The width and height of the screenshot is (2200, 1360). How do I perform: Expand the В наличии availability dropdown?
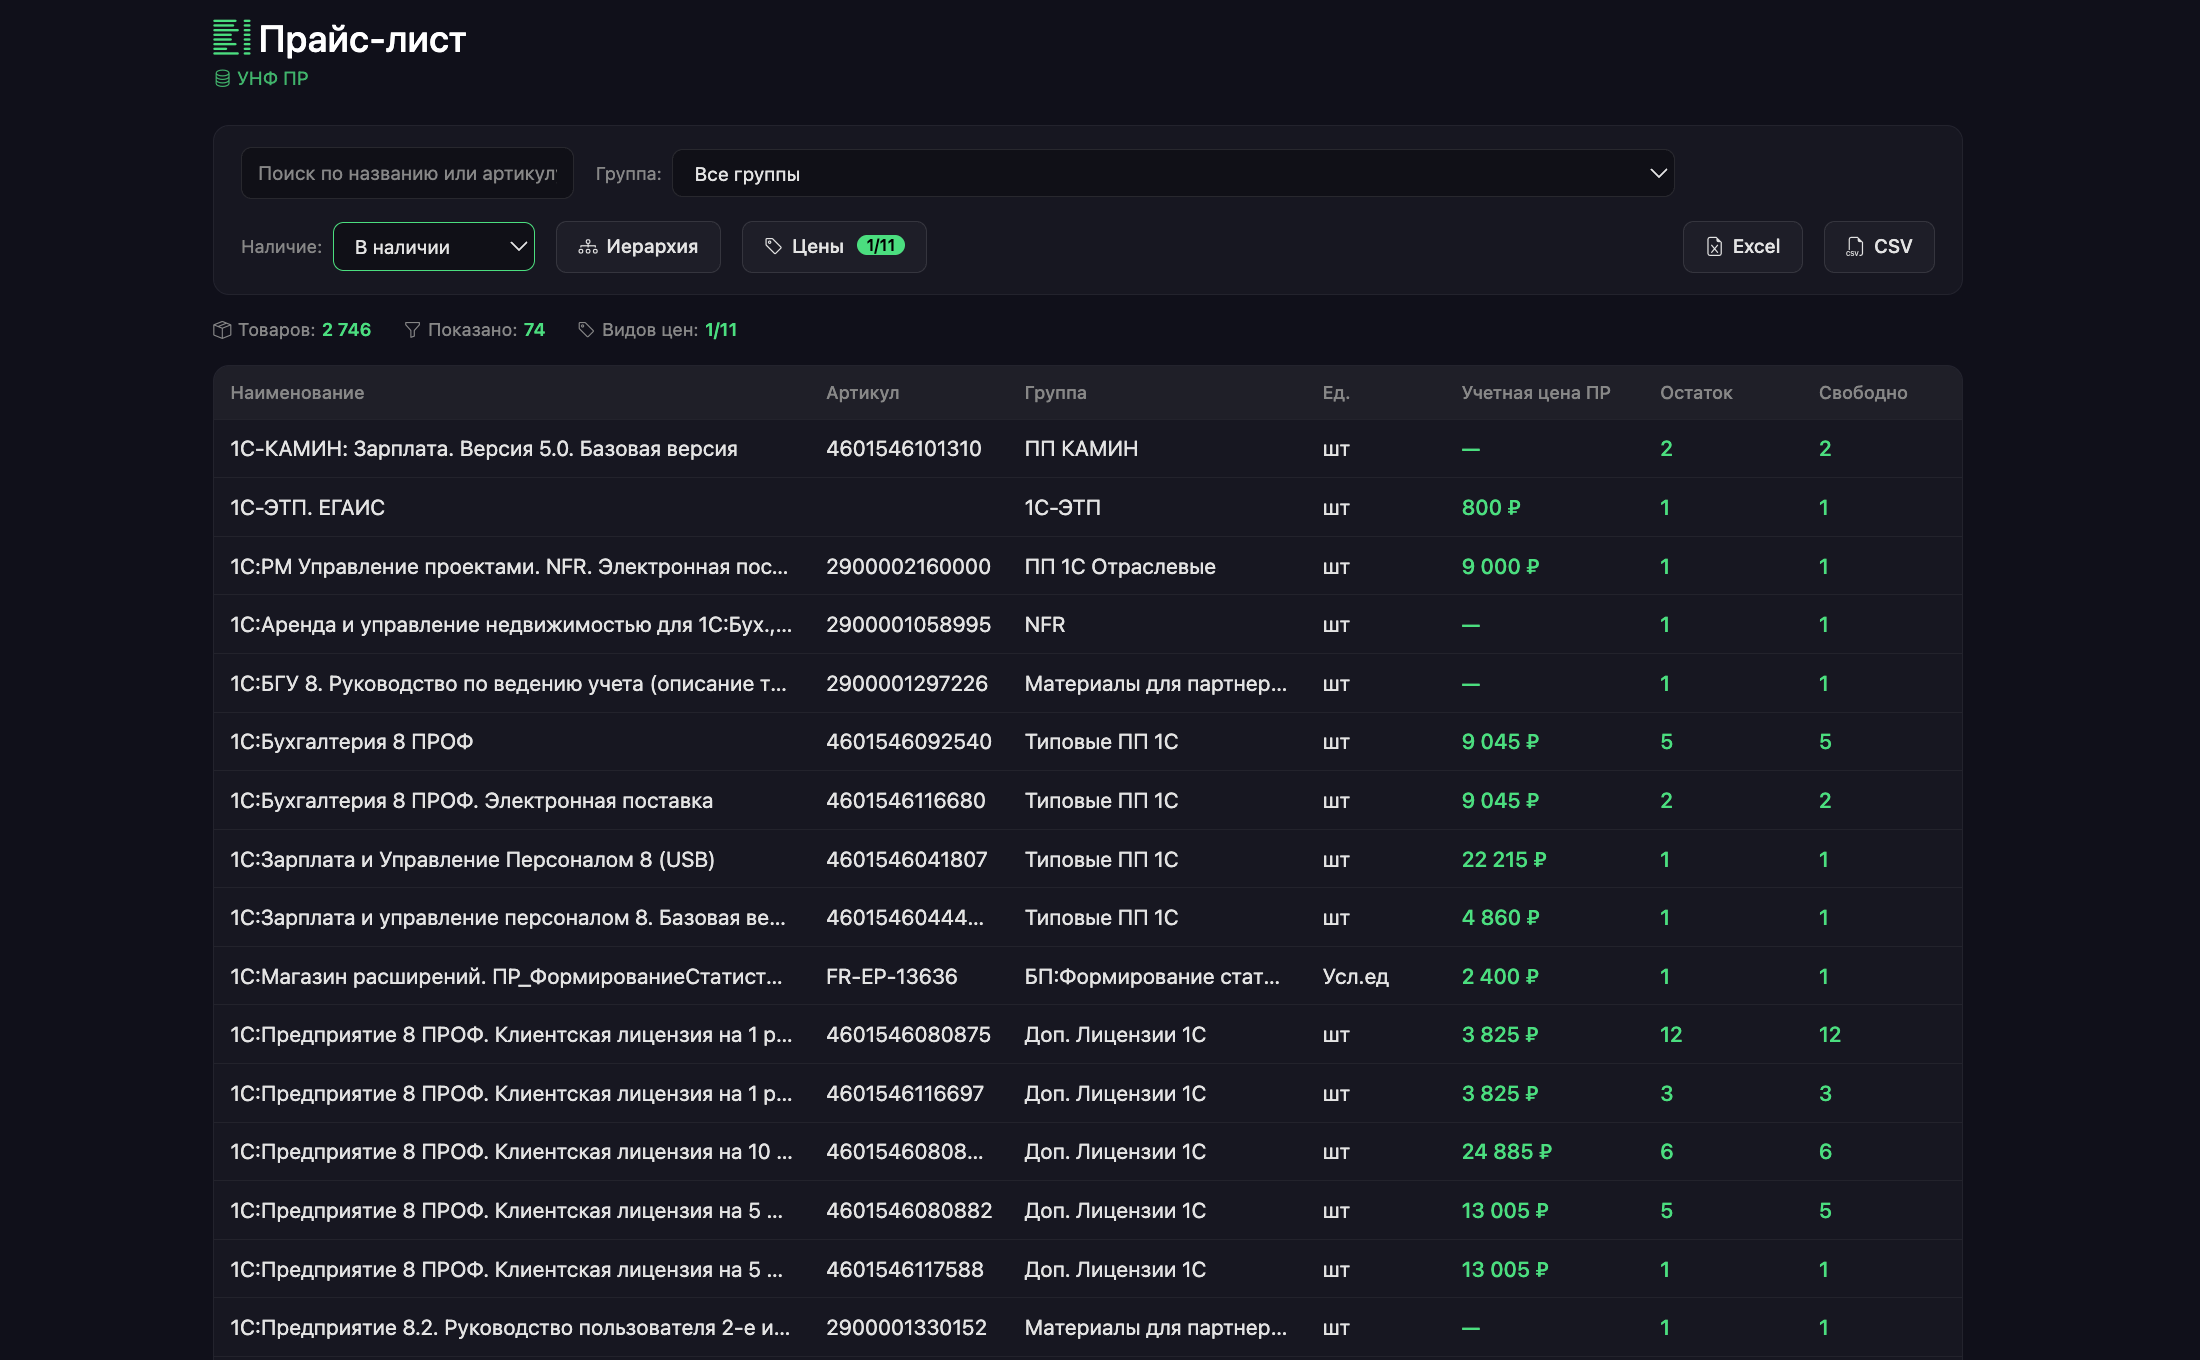coord(434,247)
